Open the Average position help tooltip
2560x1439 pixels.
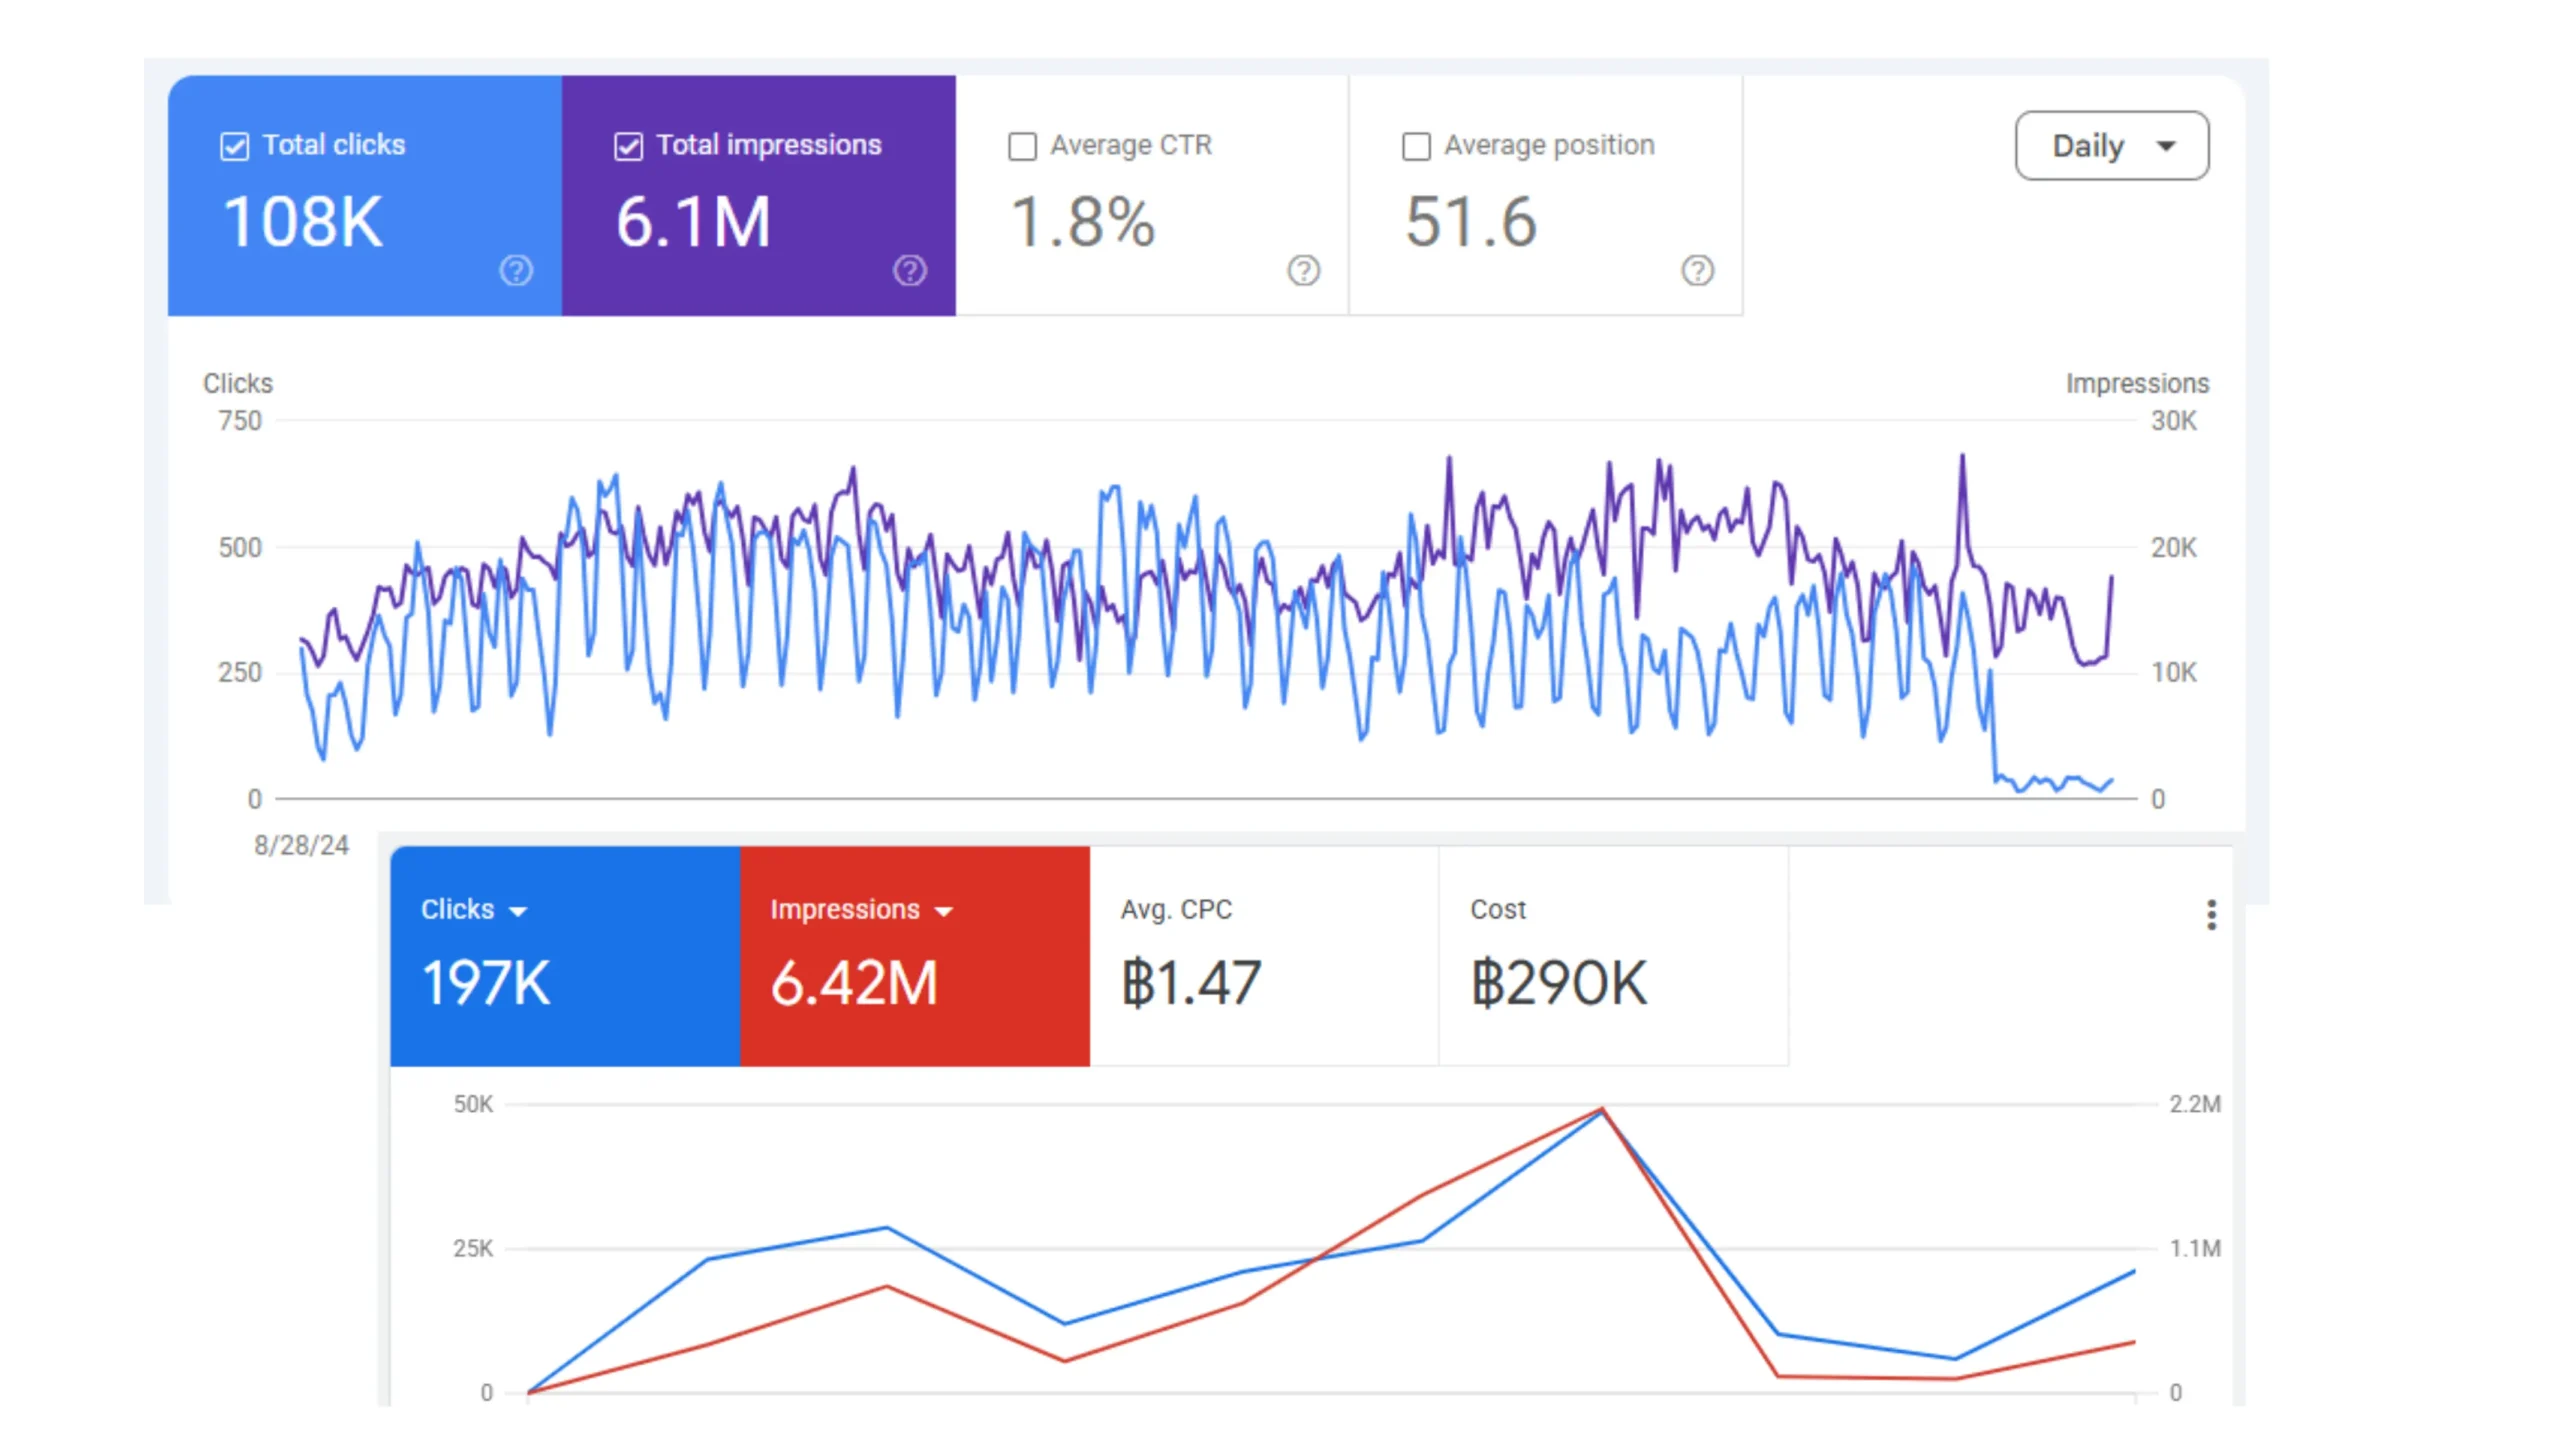tap(1697, 271)
